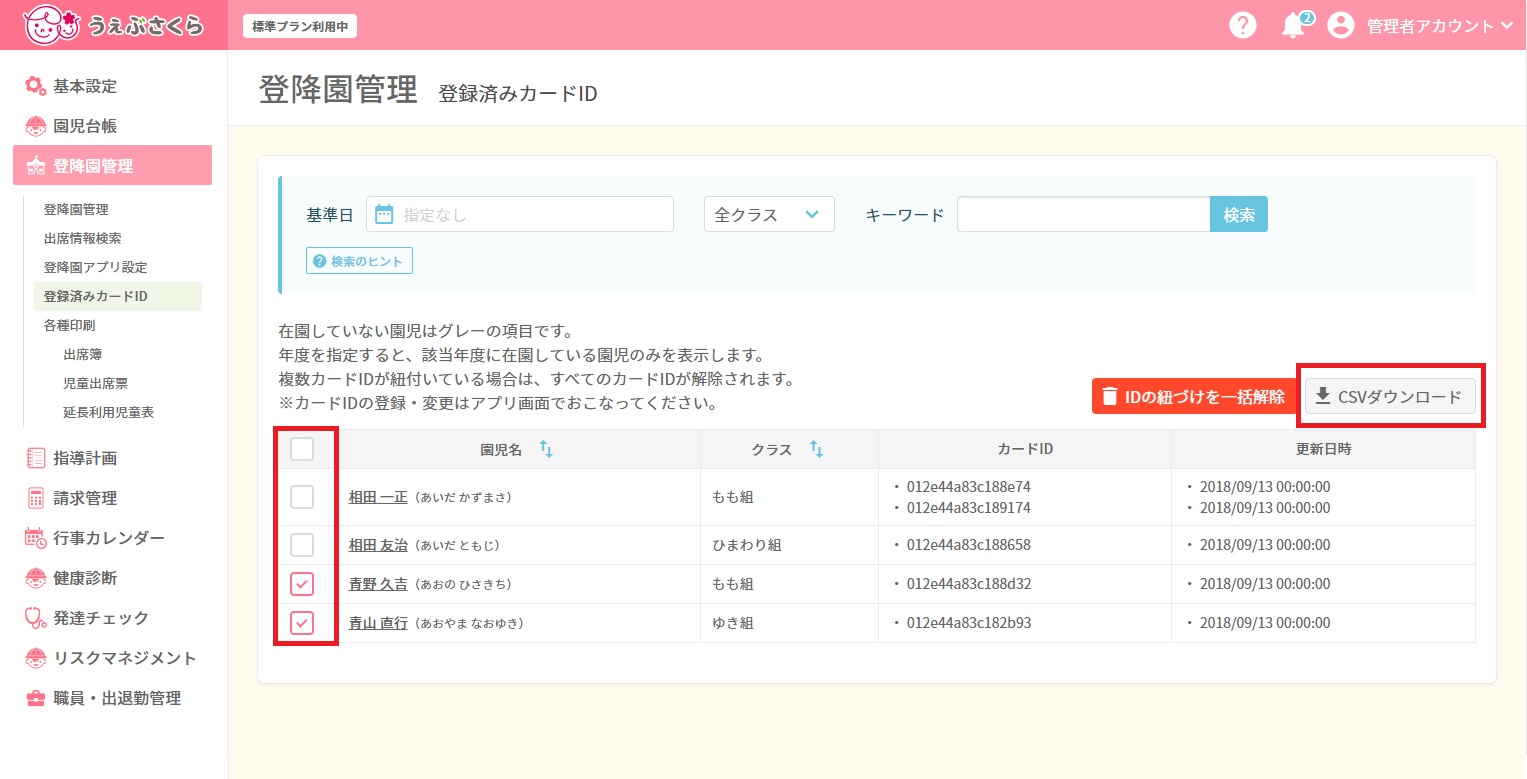Click the キーワード text input field
Screen dimensions: 1527x779
(1084, 214)
